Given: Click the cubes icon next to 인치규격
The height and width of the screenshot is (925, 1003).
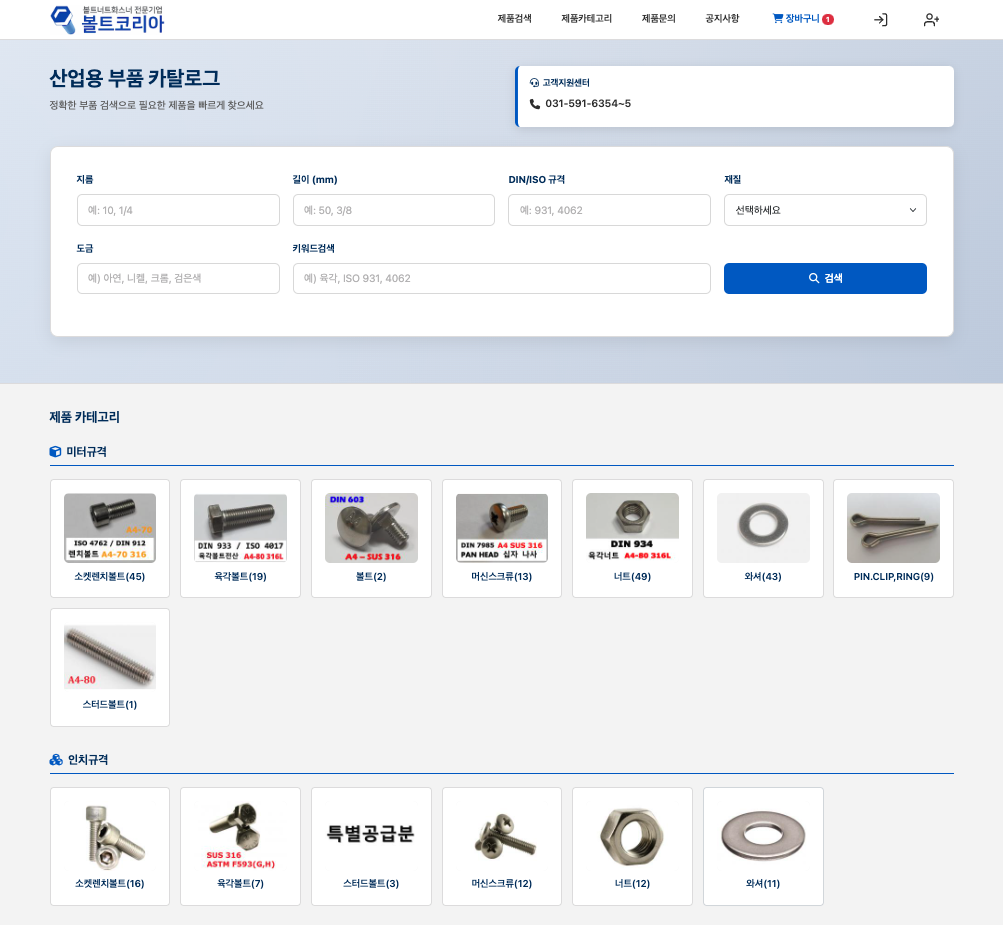Looking at the screenshot, I should [56, 759].
